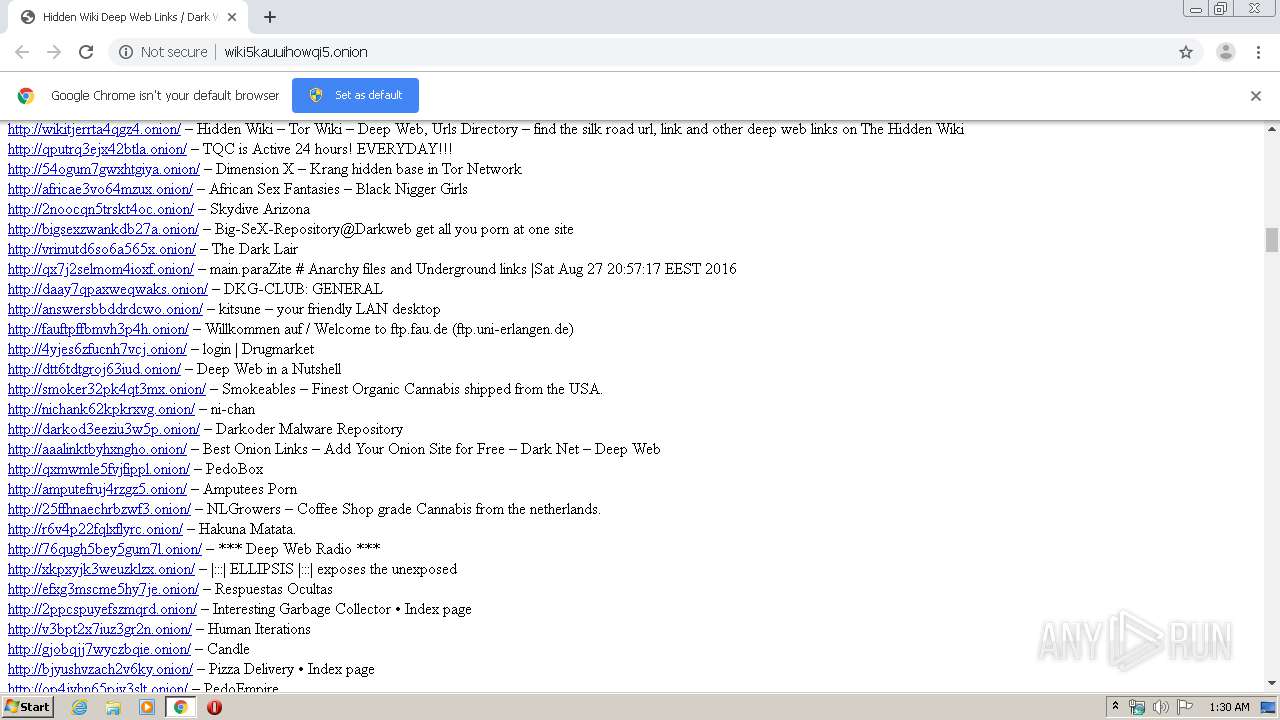
Task: Open the bjyushvzach2v6ky.onion link
Action: click(x=100, y=669)
